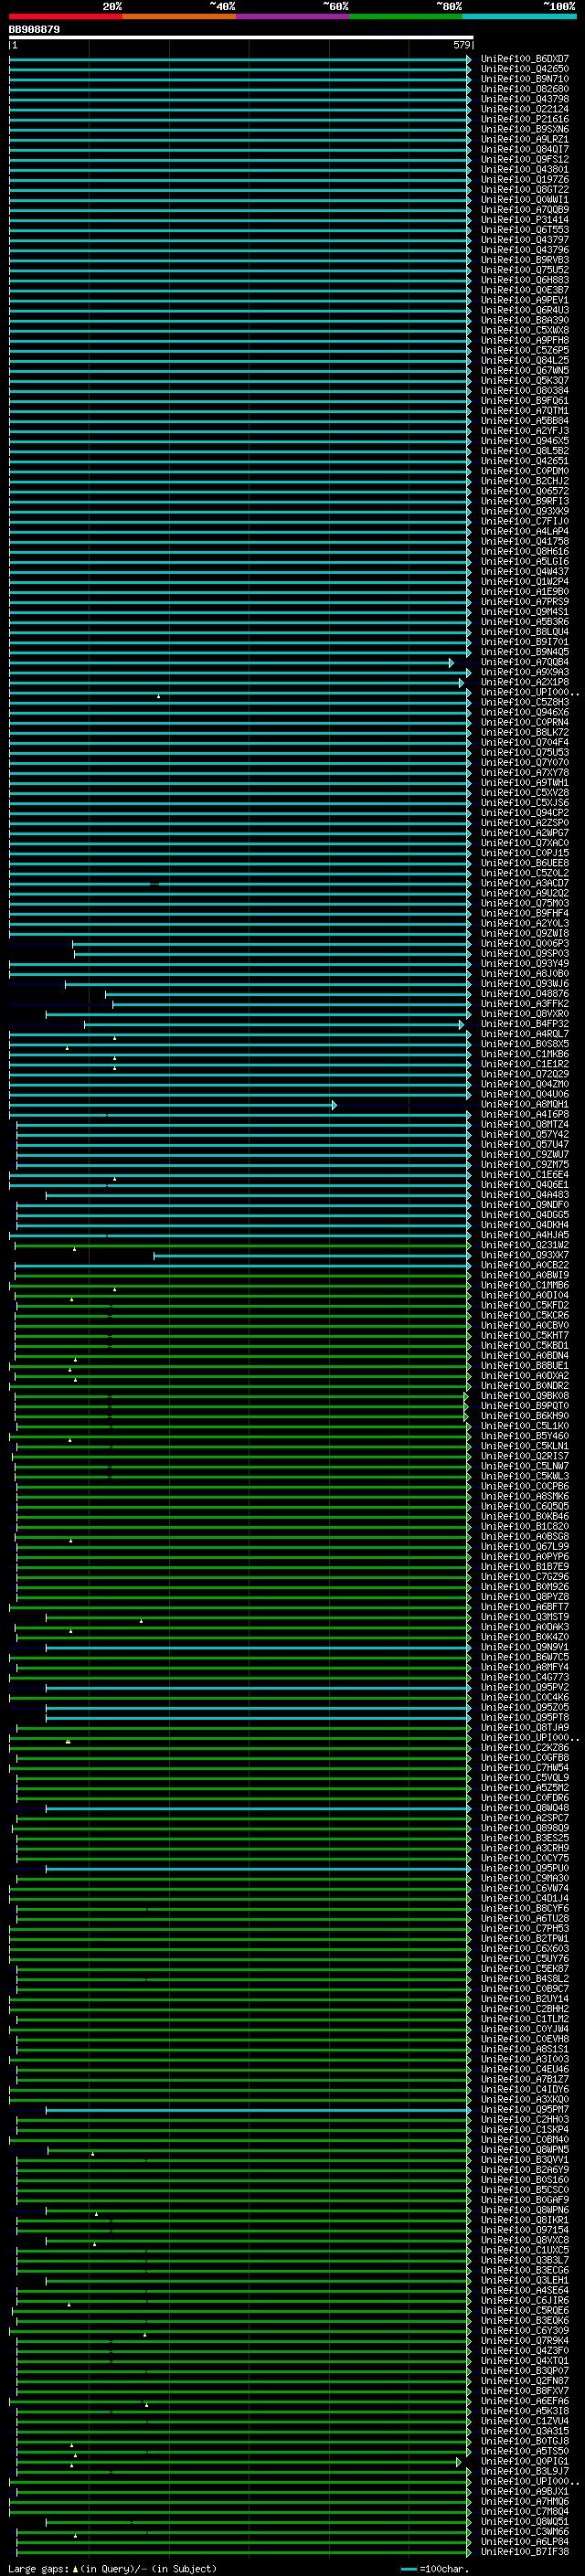Select hit label UniRef100_C7FIJ0
Image resolution: width=585 pixels, height=2576 pixels.
[525, 521]
